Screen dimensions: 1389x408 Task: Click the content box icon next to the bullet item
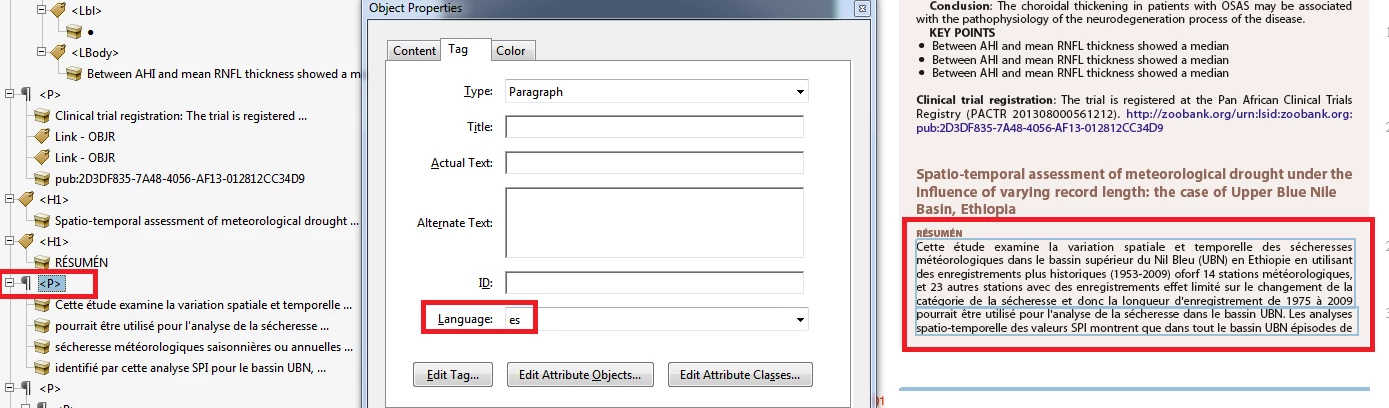pyautogui.click(x=73, y=31)
